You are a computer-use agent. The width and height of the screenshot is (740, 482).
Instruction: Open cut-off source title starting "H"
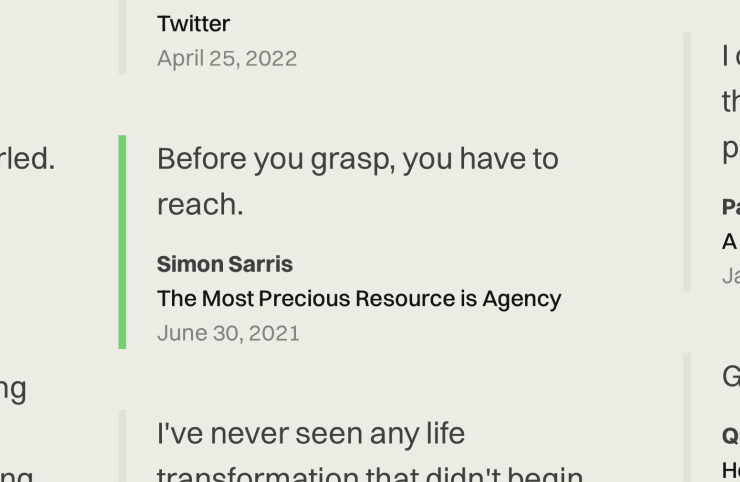point(731,470)
